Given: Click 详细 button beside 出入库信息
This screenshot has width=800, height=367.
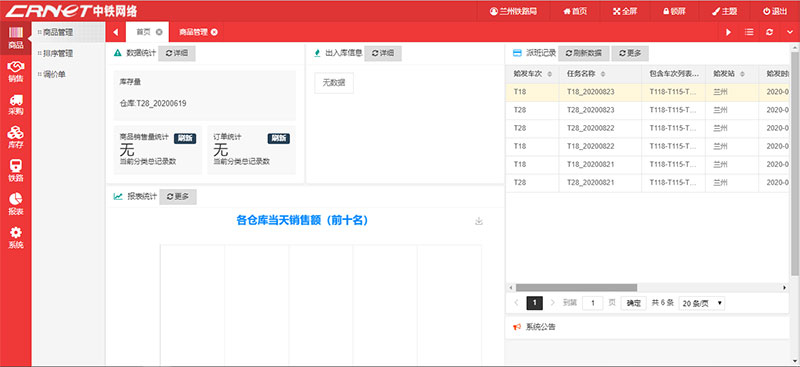Looking at the screenshot, I should click(383, 53).
